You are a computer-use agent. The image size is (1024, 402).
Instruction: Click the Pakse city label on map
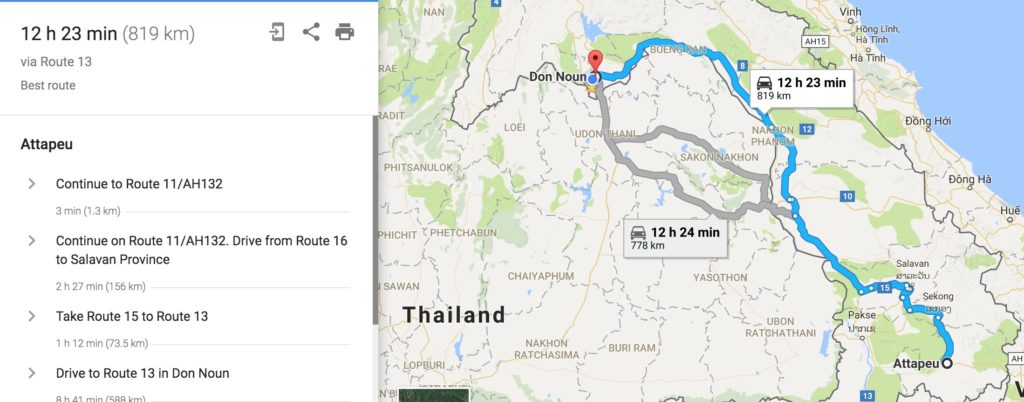point(861,315)
